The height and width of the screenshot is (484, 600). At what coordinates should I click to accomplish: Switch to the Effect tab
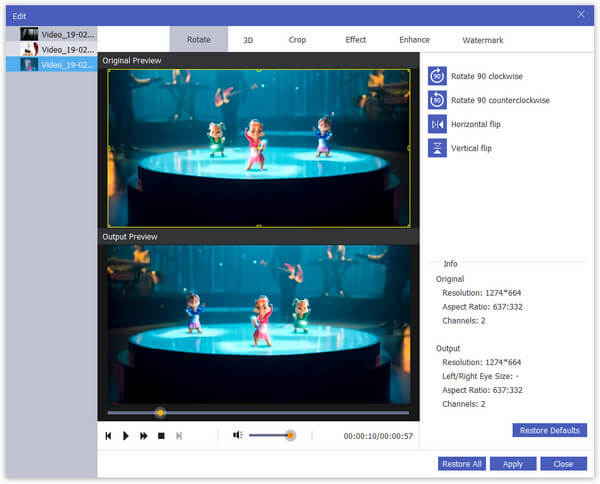tap(355, 40)
